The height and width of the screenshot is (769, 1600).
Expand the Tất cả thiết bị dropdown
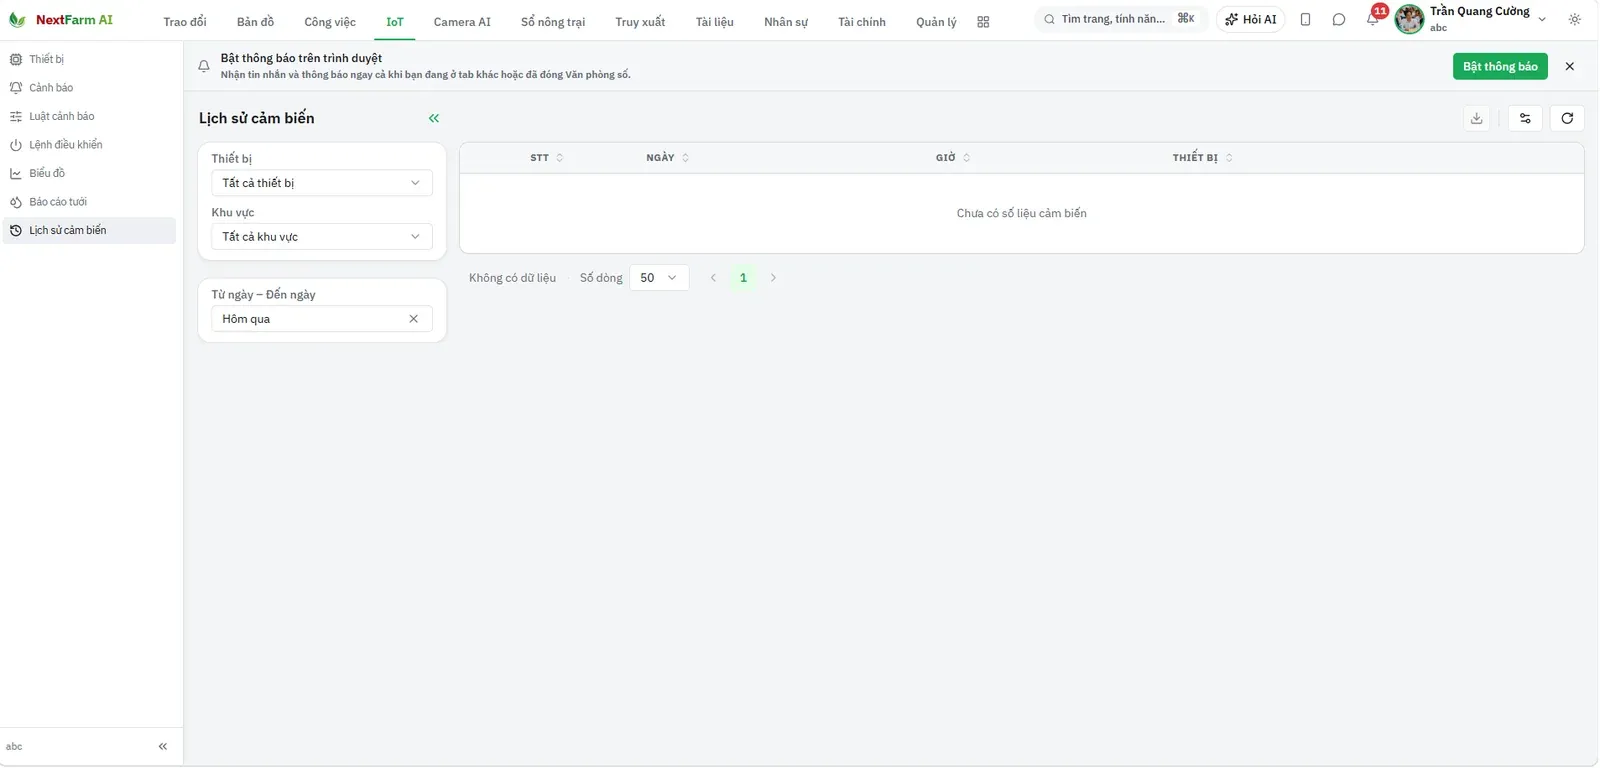pyautogui.click(x=322, y=183)
